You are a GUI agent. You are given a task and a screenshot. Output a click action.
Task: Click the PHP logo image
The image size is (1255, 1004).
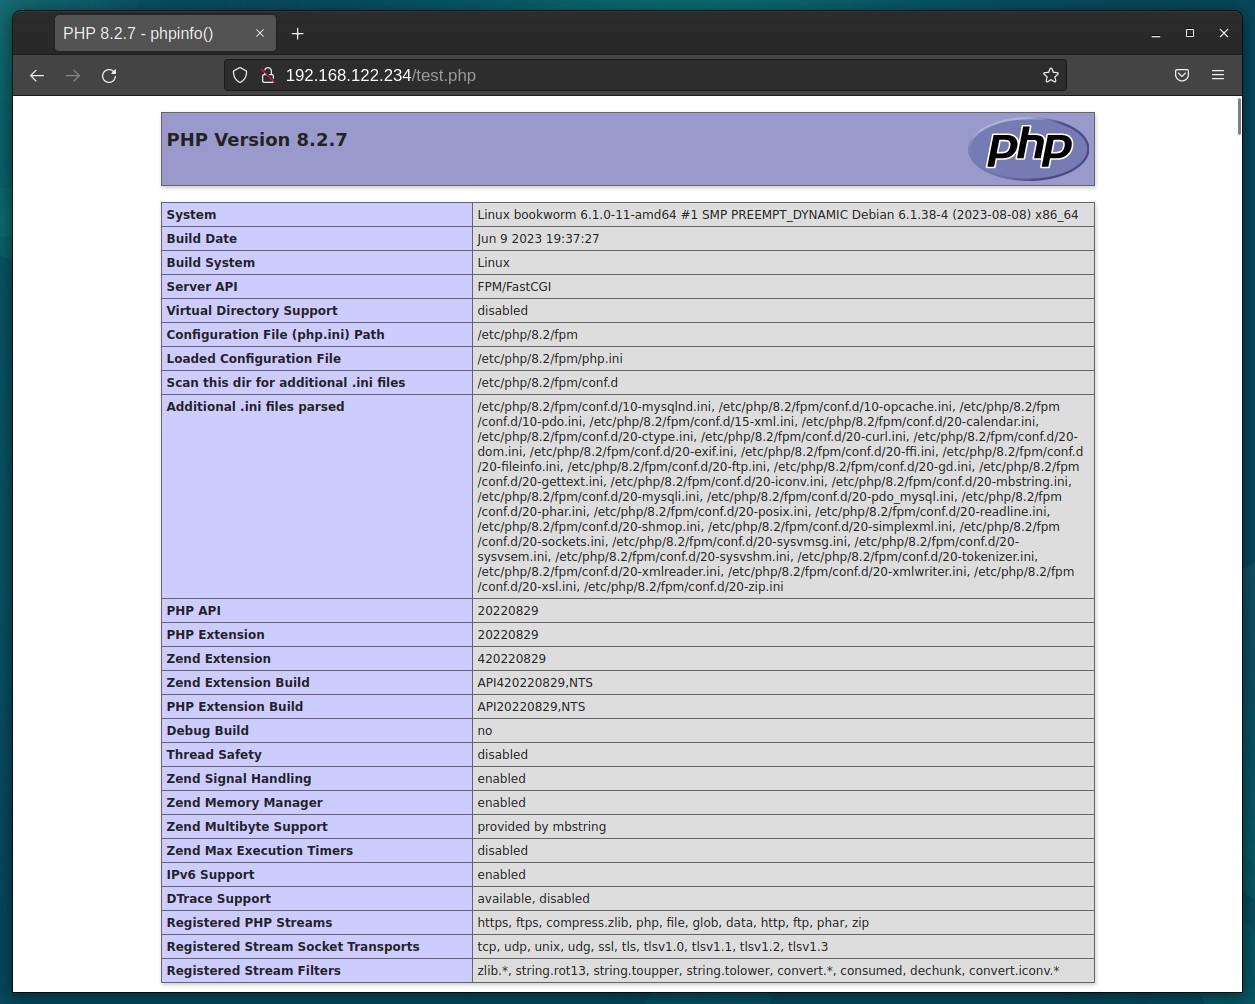pos(1027,148)
